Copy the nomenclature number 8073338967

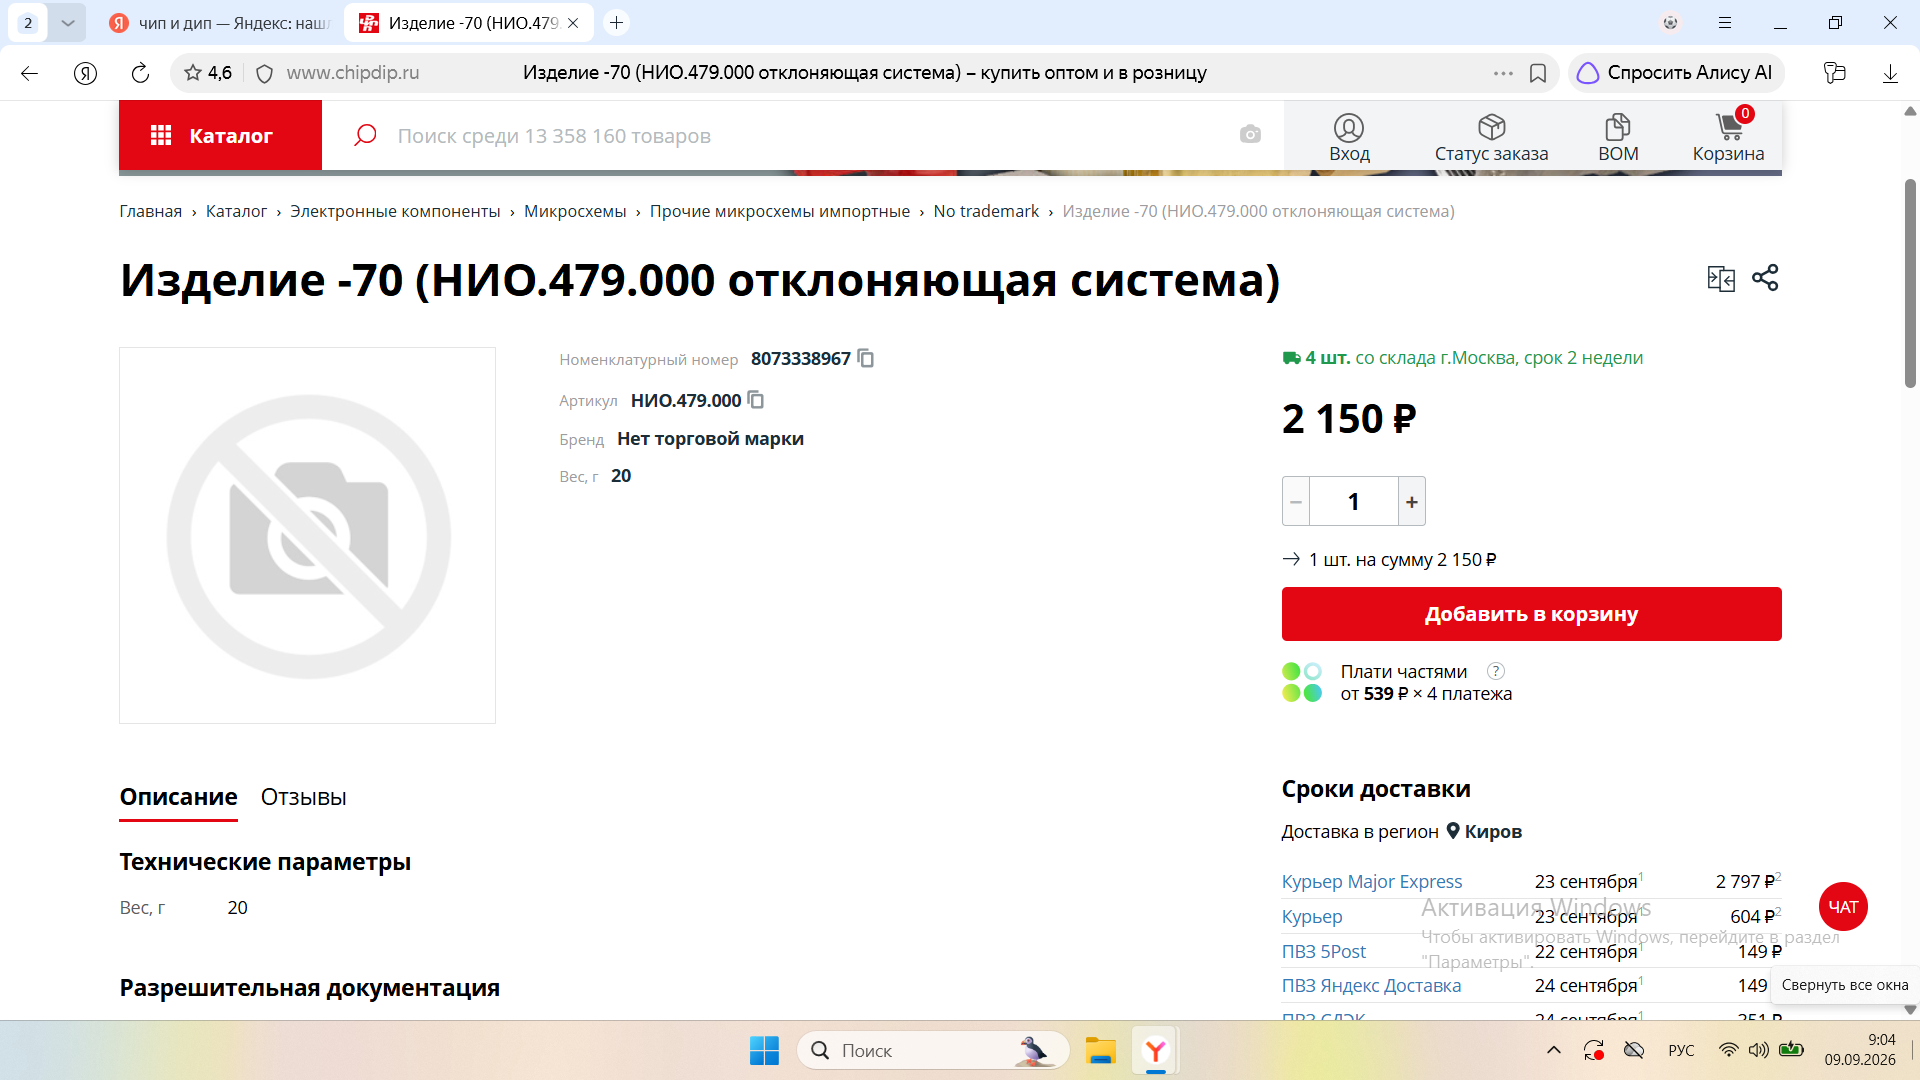click(x=866, y=358)
